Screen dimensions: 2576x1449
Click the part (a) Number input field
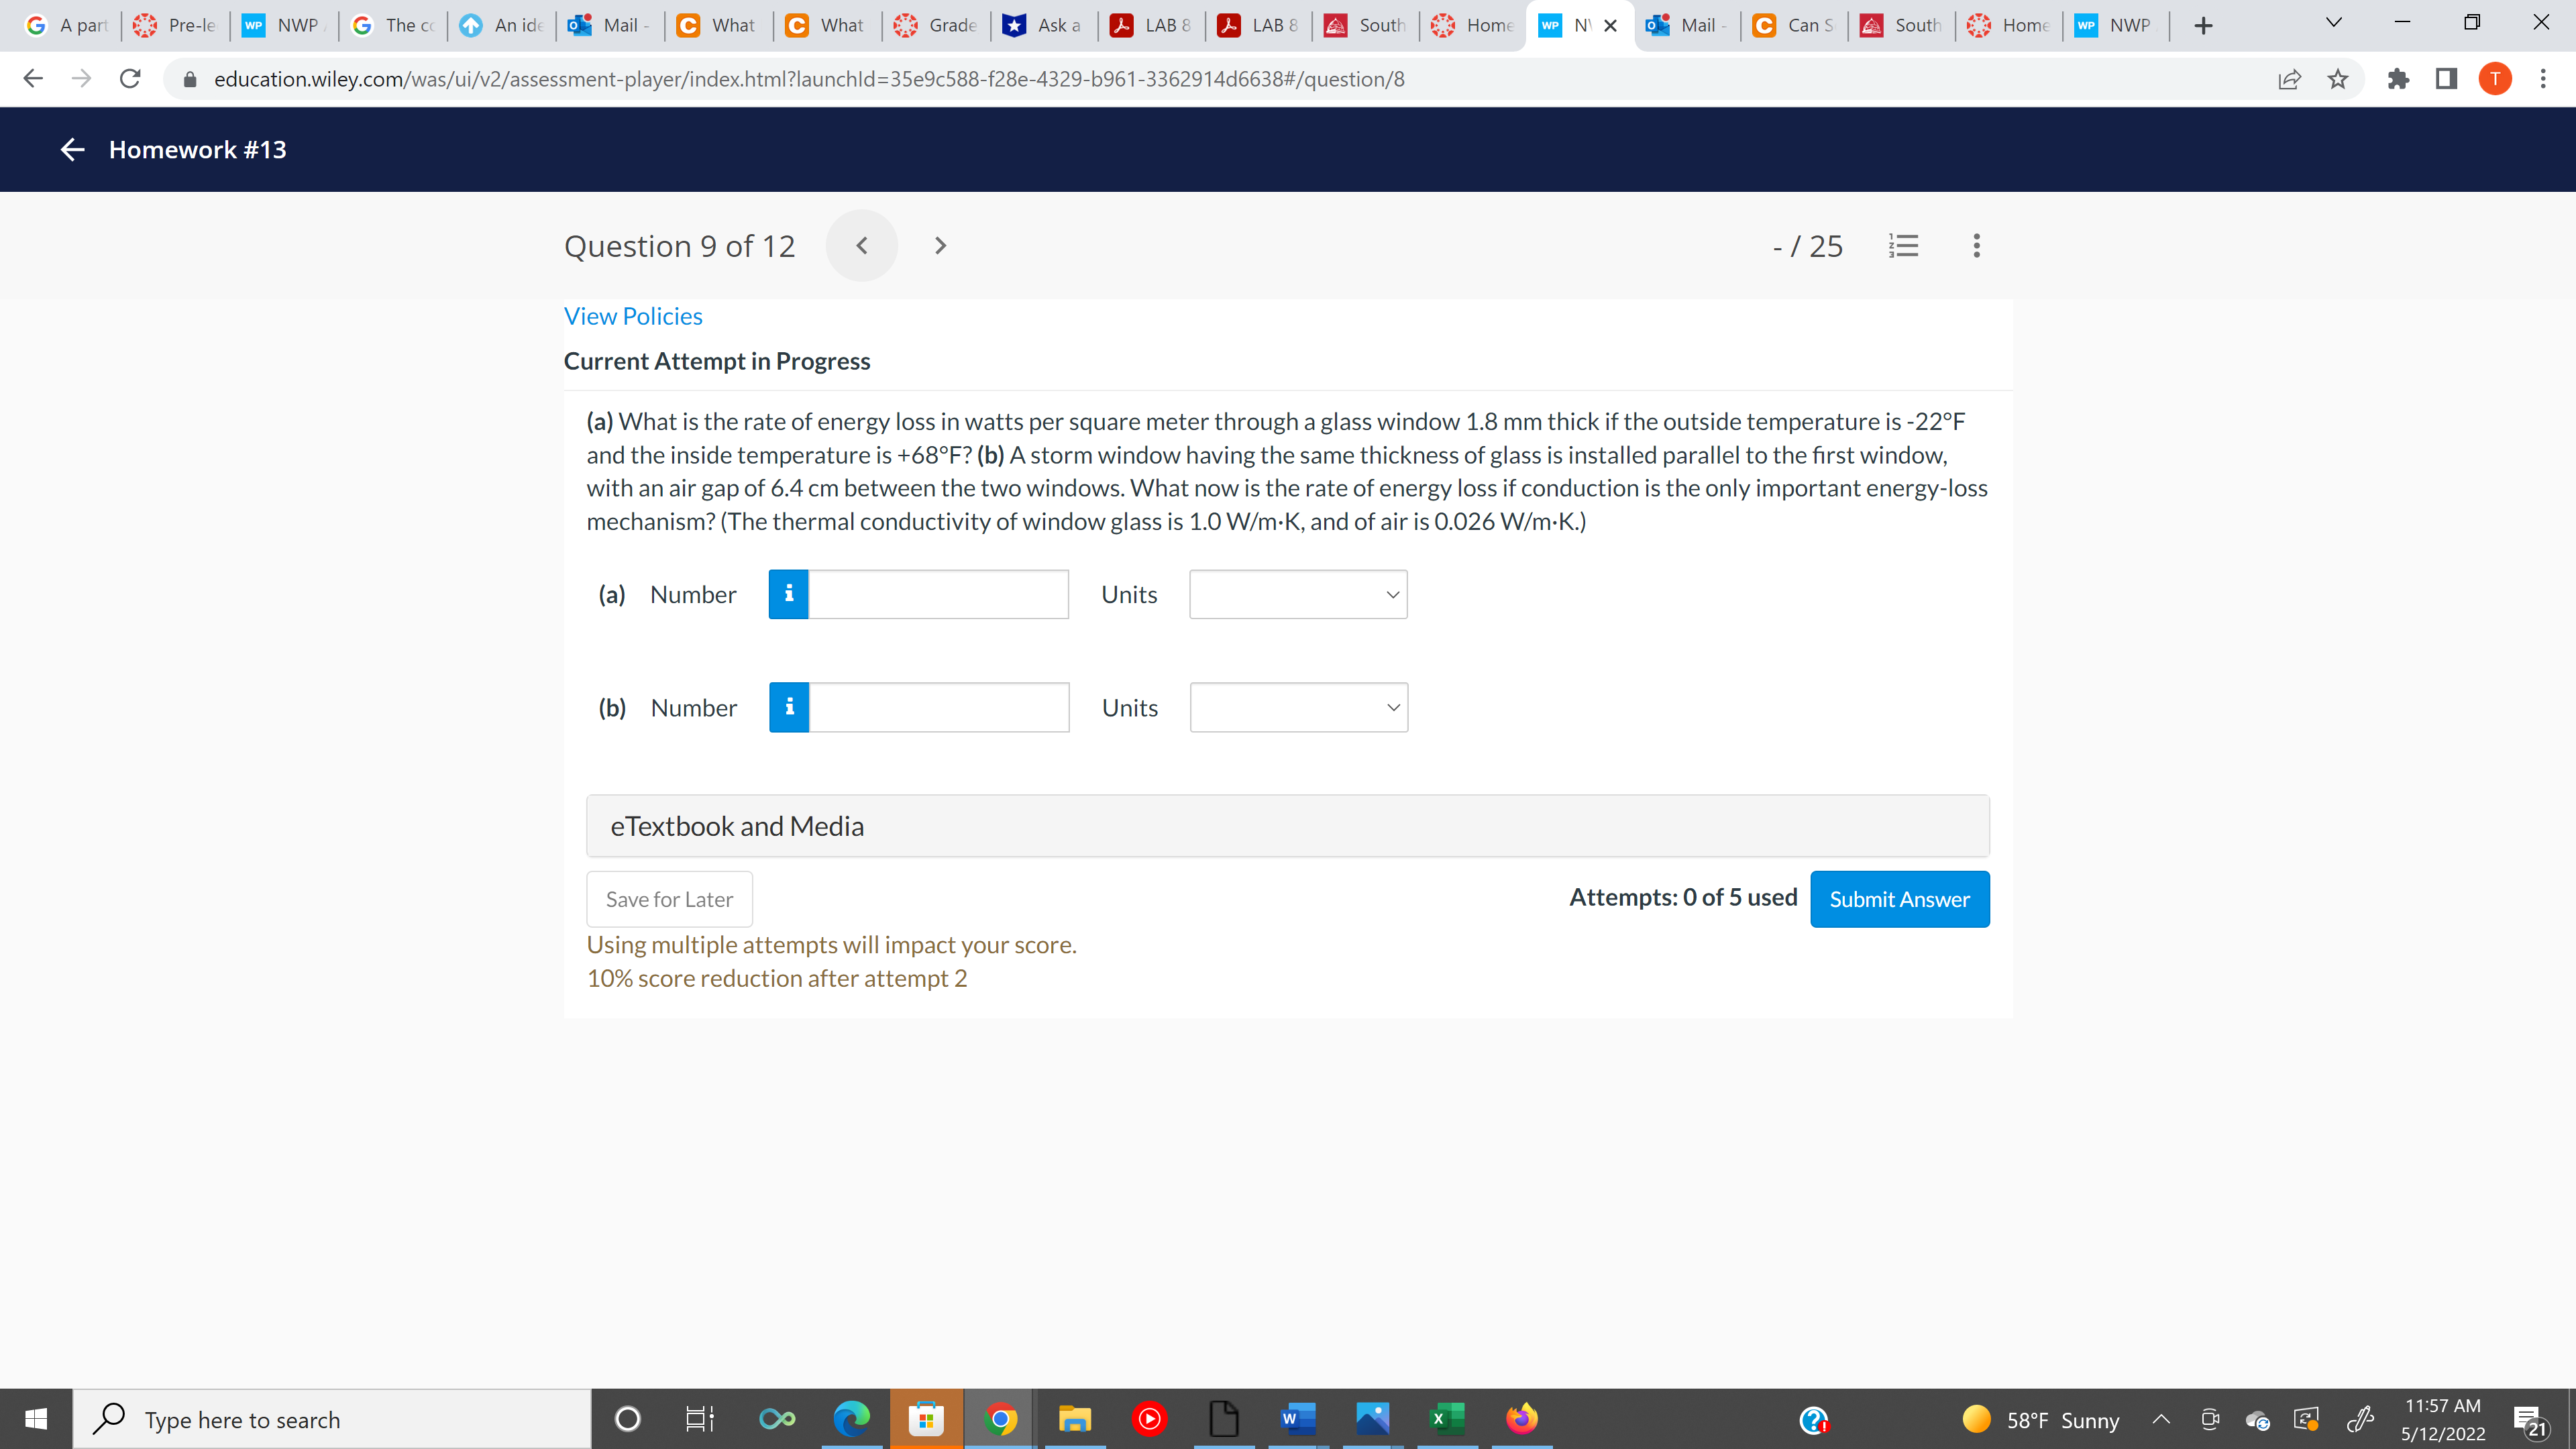pyautogui.click(x=938, y=594)
